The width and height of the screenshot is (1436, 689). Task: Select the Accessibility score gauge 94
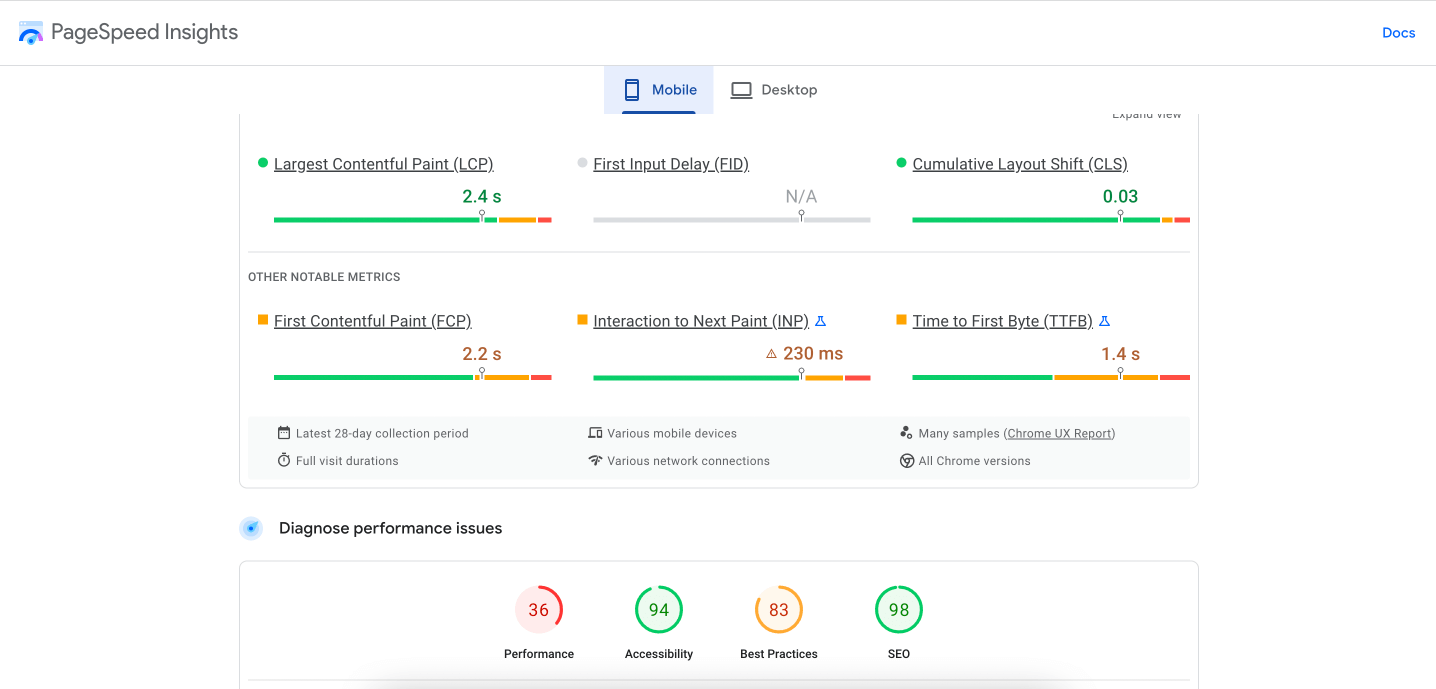[x=659, y=610]
